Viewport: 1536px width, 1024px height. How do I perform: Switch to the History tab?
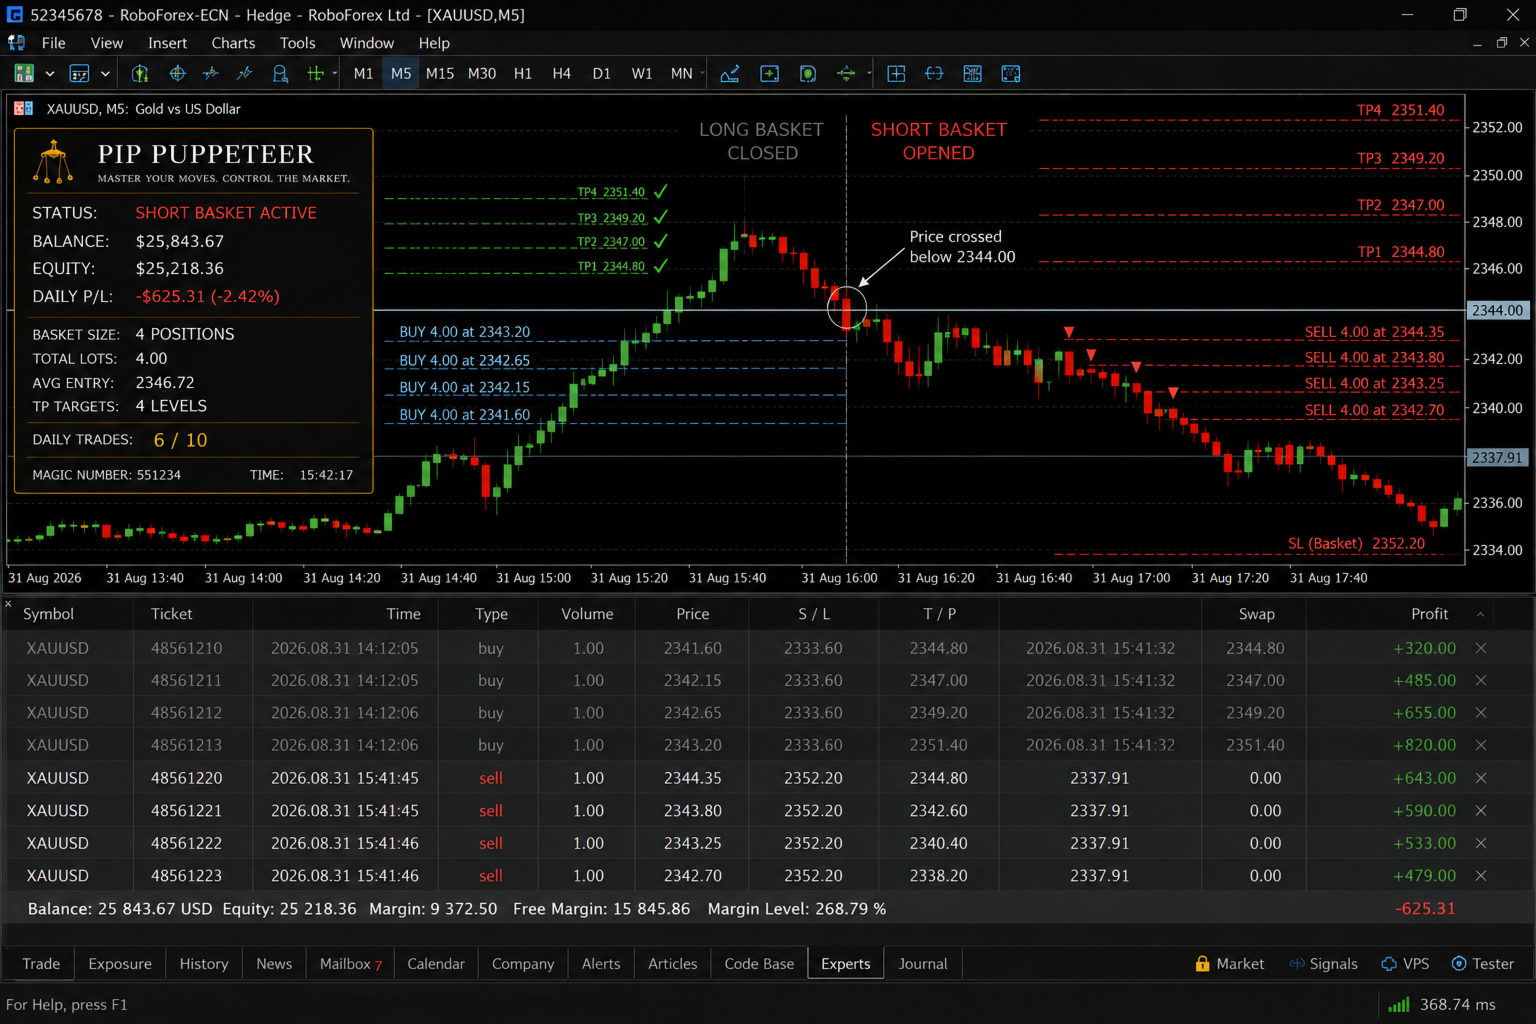[204, 964]
